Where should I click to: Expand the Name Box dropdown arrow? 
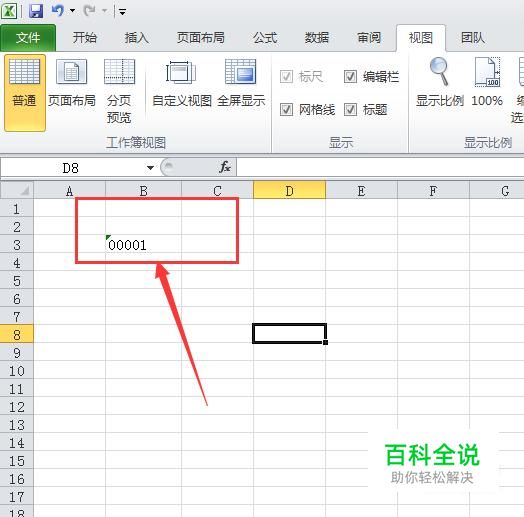(x=150, y=168)
